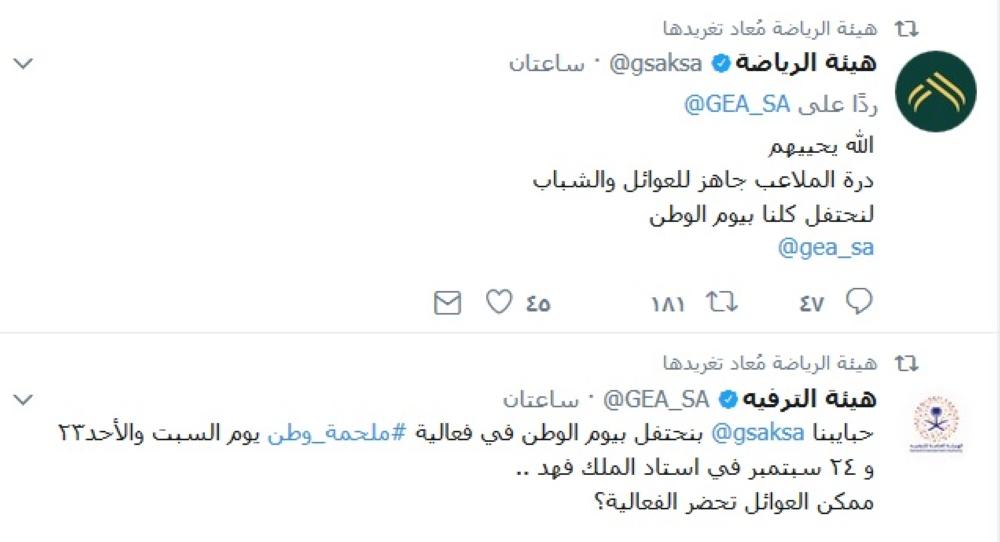The height and width of the screenshot is (542, 1000).
Task: Open first tweet's chevron options menu
Action: (22, 65)
